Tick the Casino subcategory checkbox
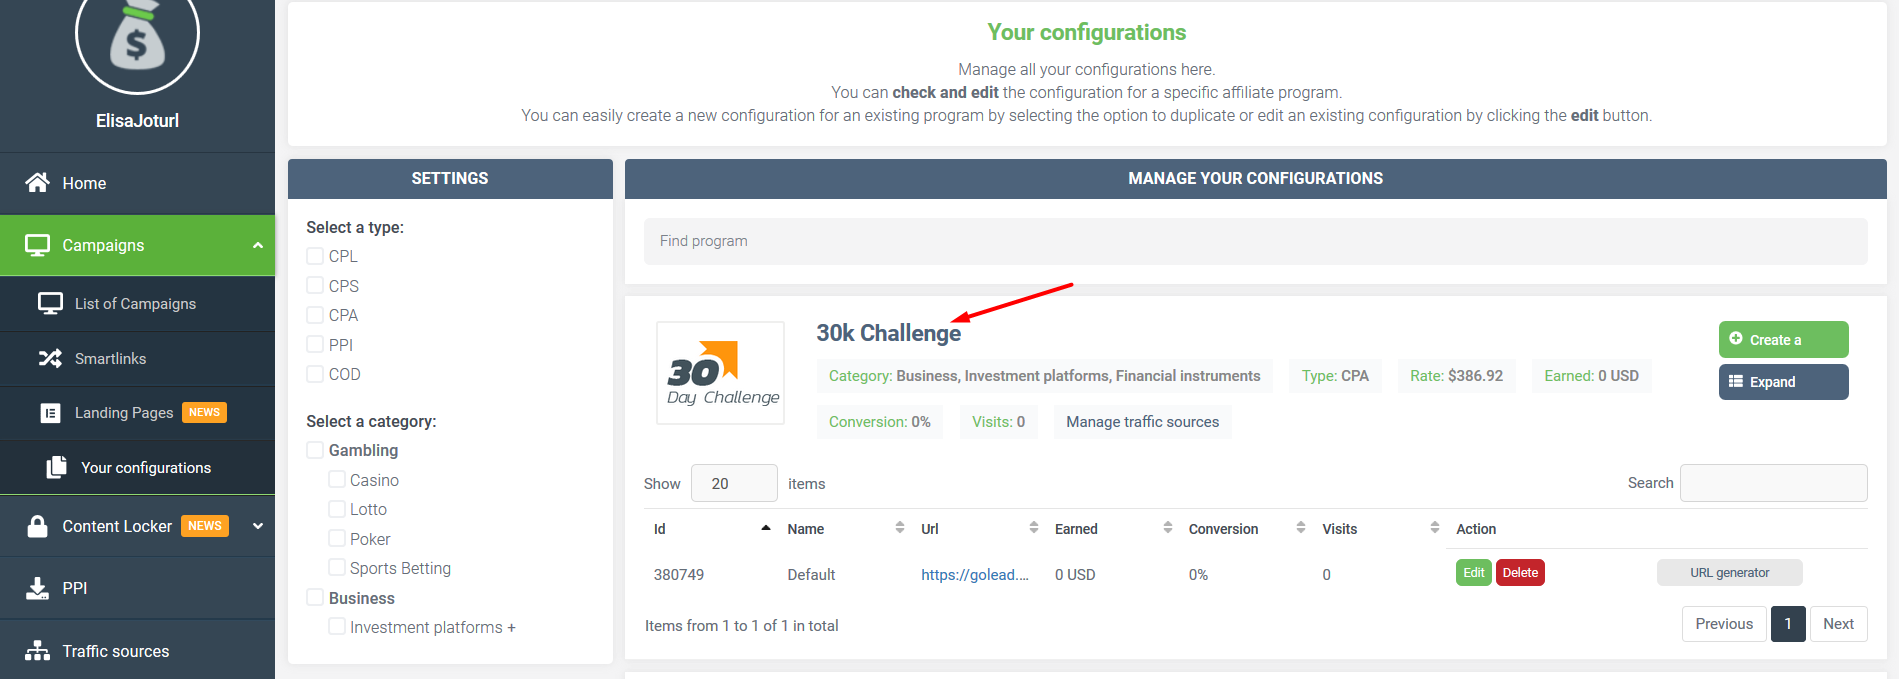 (x=337, y=480)
